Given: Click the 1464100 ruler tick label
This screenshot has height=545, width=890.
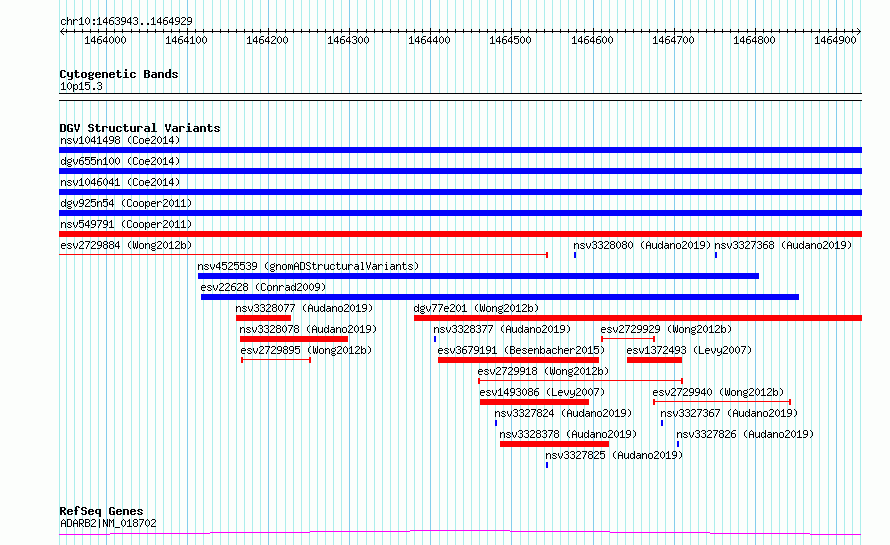Looking at the screenshot, I should (x=186, y=40).
